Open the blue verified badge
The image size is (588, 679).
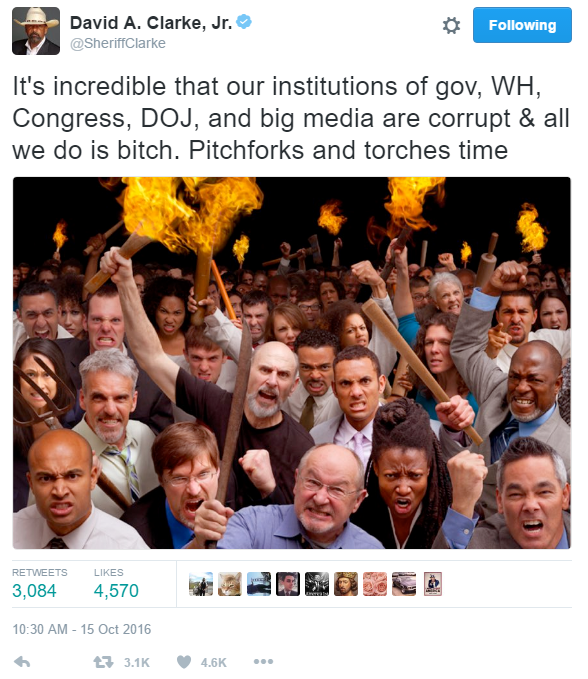coord(244,22)
